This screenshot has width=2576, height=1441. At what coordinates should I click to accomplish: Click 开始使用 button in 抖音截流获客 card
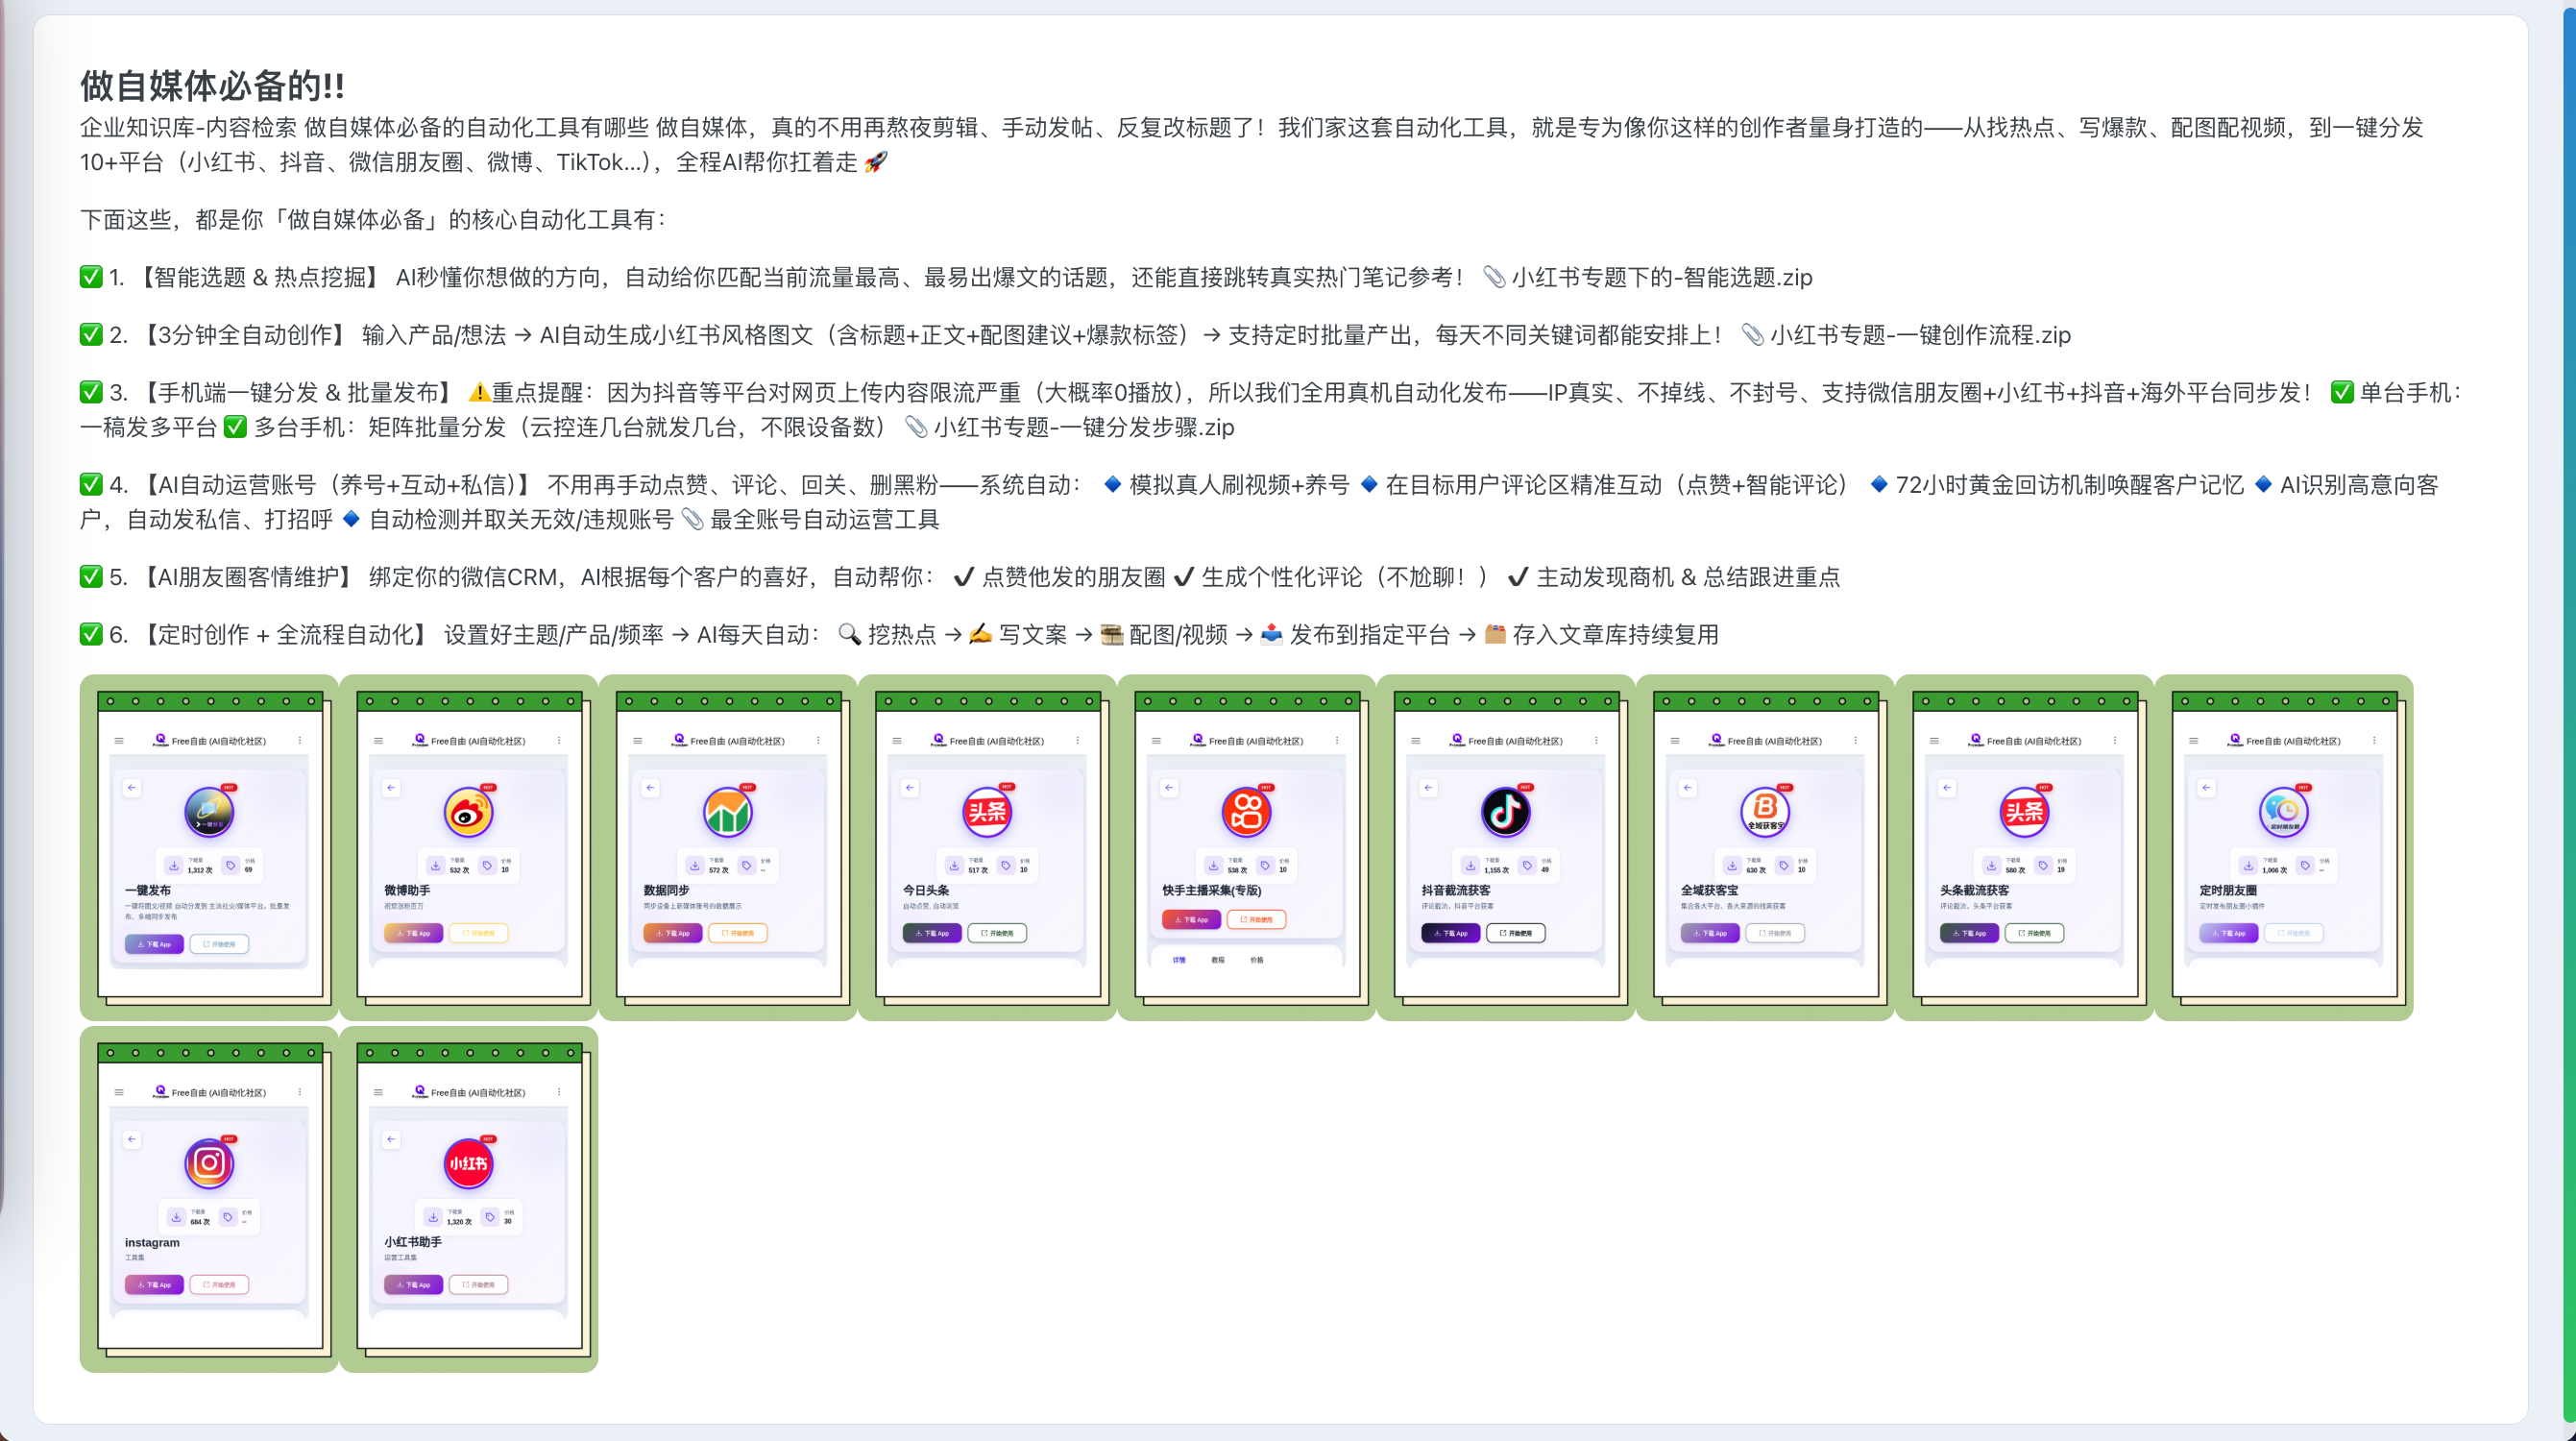[x=1515, y=933]
